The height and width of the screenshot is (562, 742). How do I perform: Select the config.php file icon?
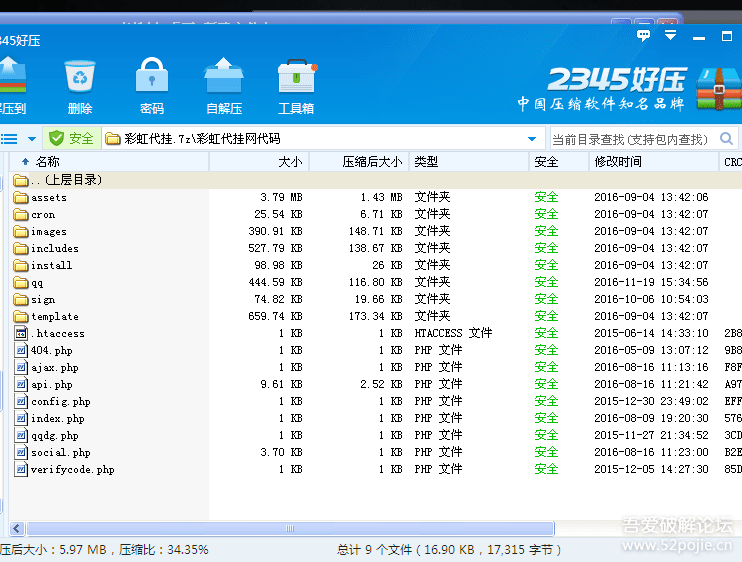coord(21,402)
